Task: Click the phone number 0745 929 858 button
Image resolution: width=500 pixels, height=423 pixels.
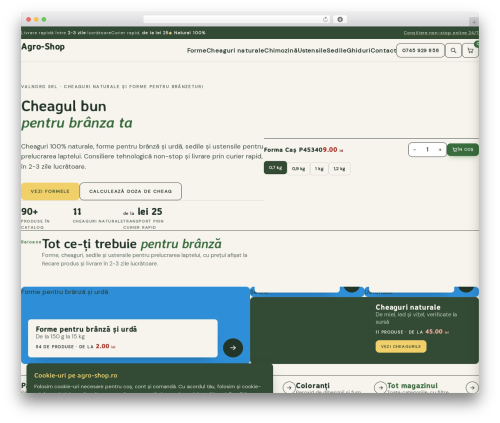Action: [420, 51]
